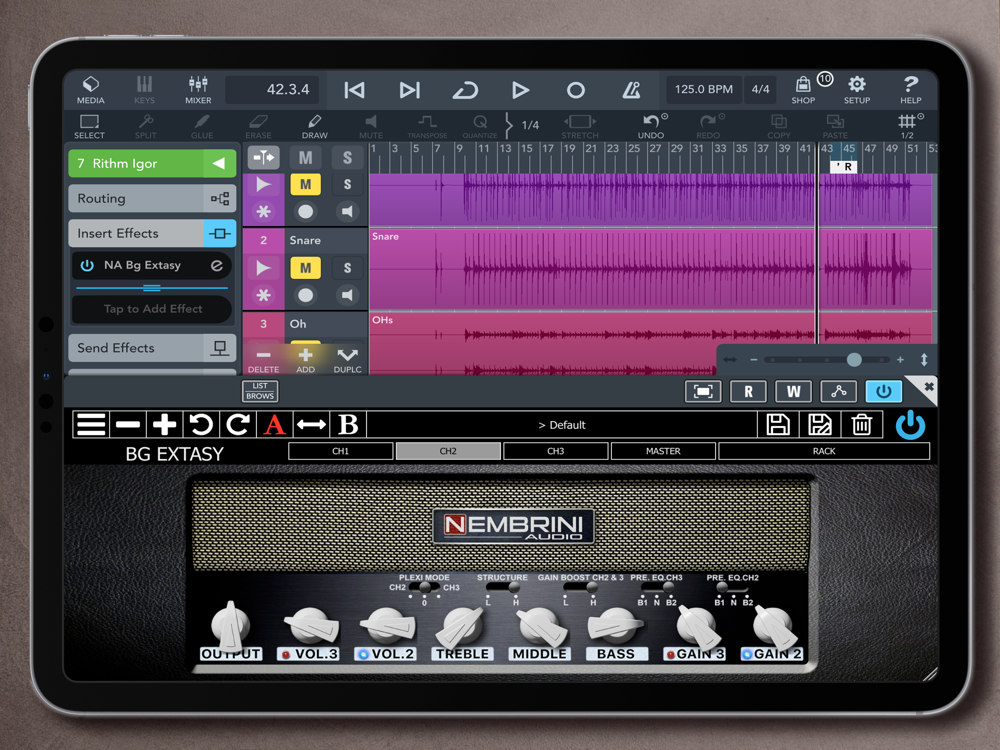Arm recording on the Snare track

point(305,295)
